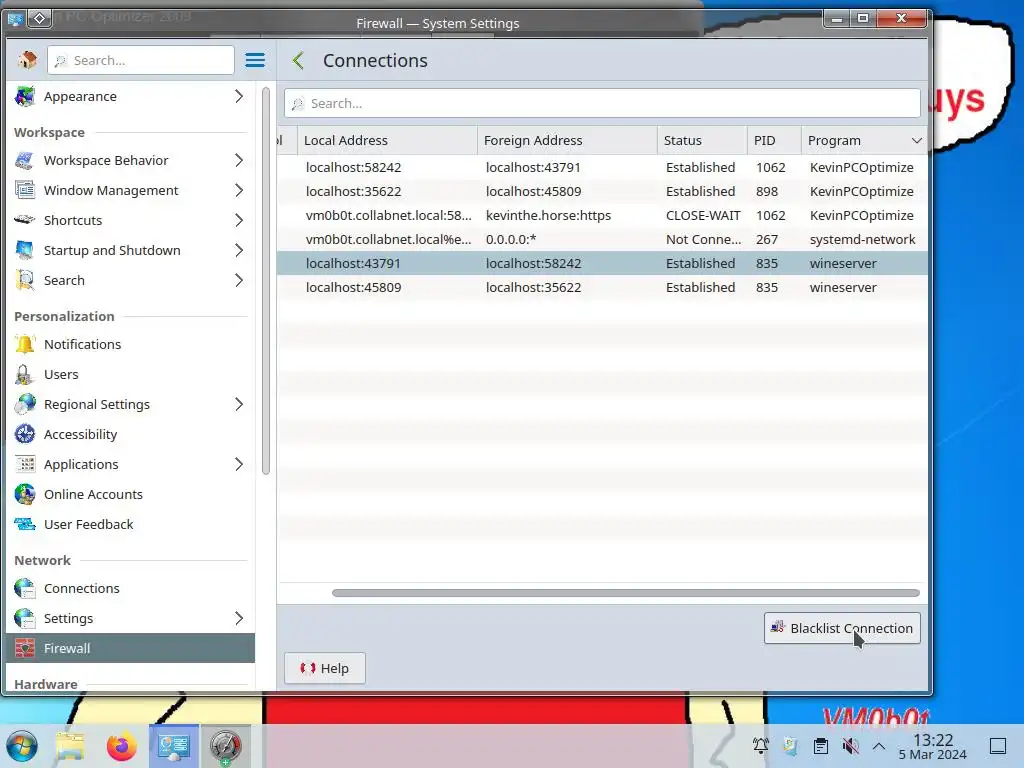
Task: Open the clipboard tray icon
Action: tap(821, 746)
